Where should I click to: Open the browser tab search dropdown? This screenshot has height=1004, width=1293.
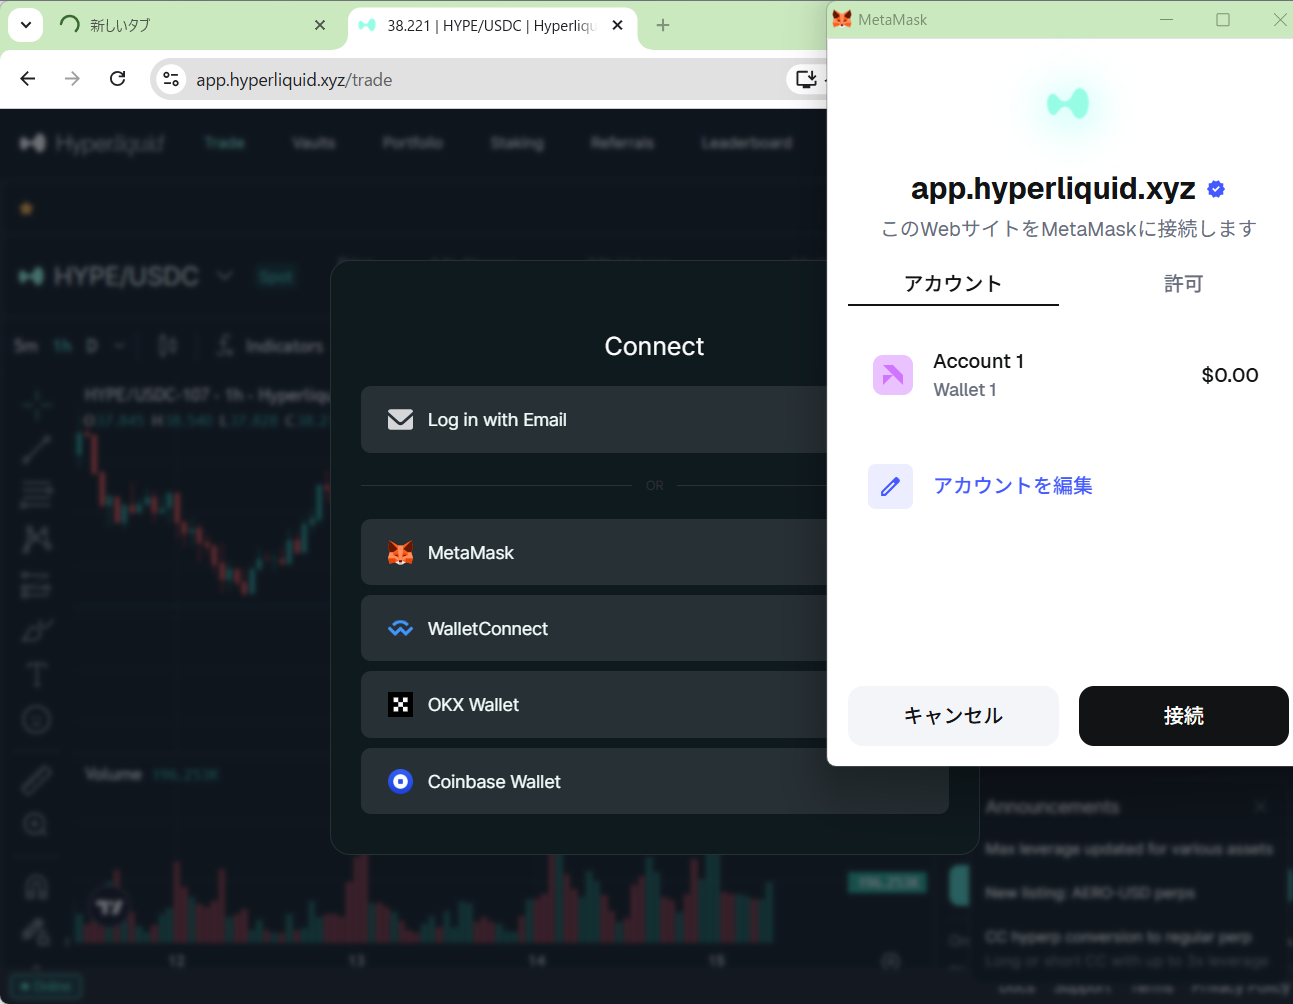point(26,25)
